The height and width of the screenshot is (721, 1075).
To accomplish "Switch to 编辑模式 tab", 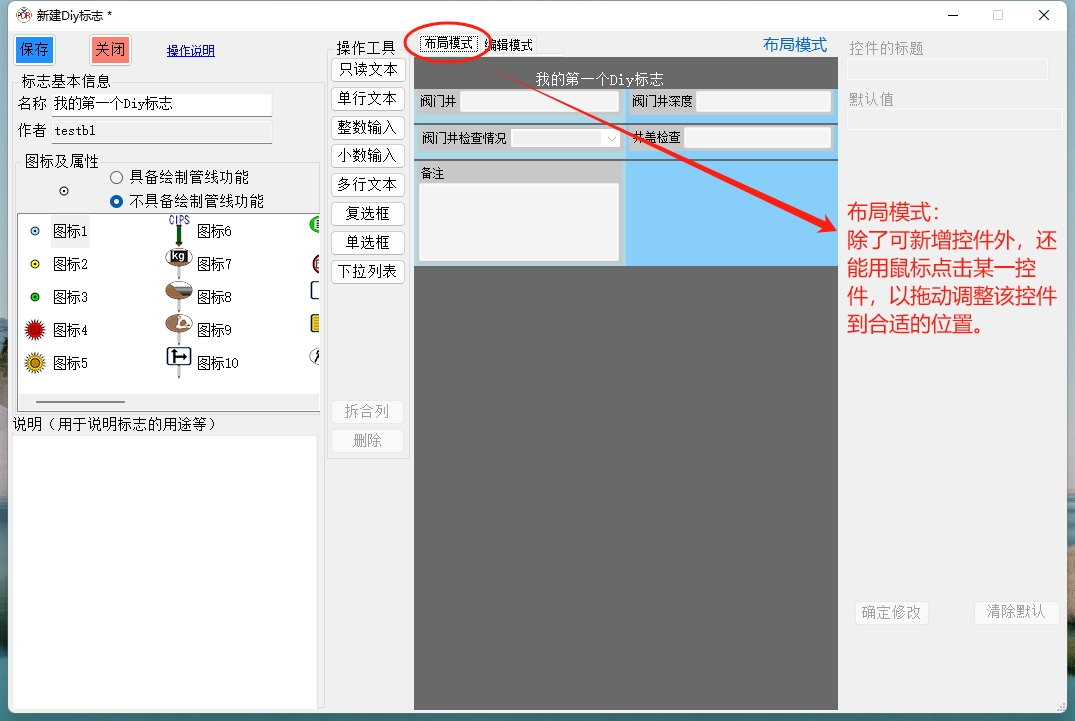I will (x=509, y=45).
